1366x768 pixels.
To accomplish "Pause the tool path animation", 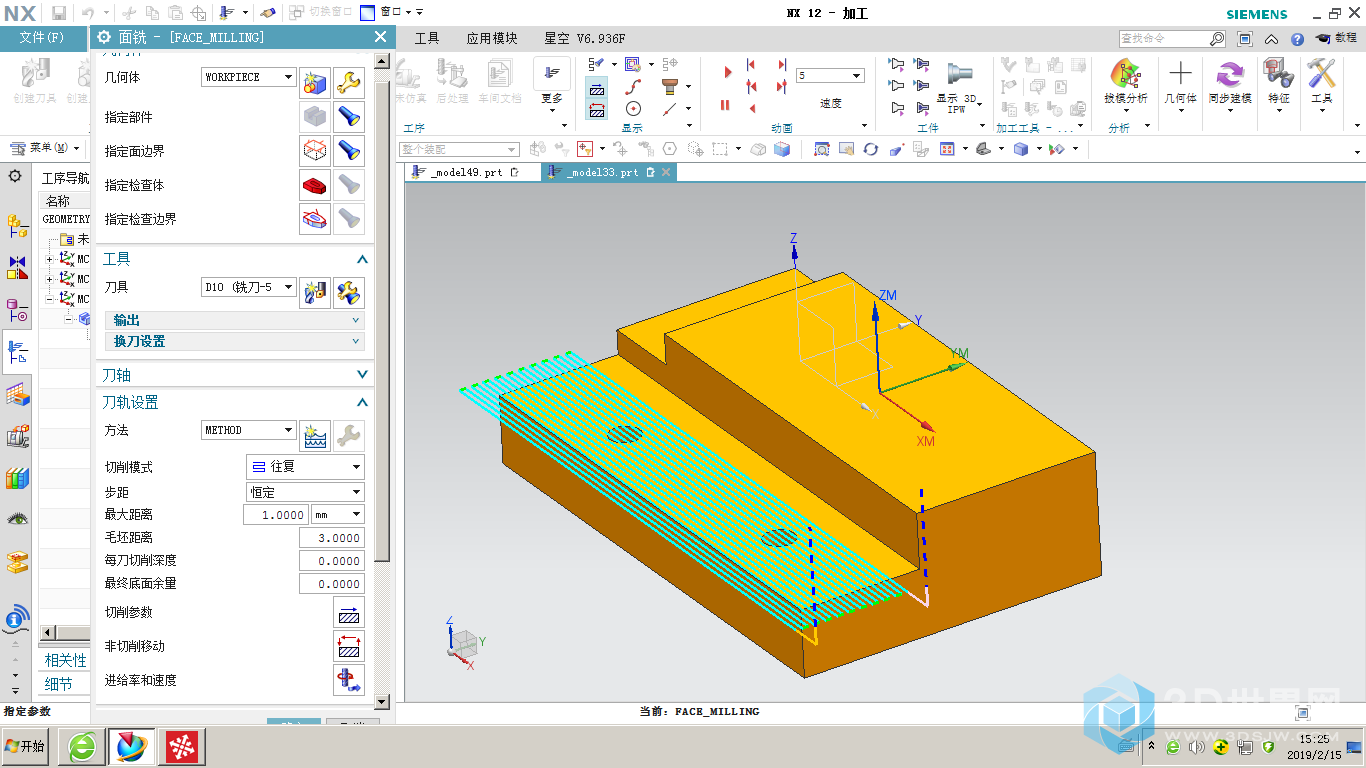I will 725,105.
